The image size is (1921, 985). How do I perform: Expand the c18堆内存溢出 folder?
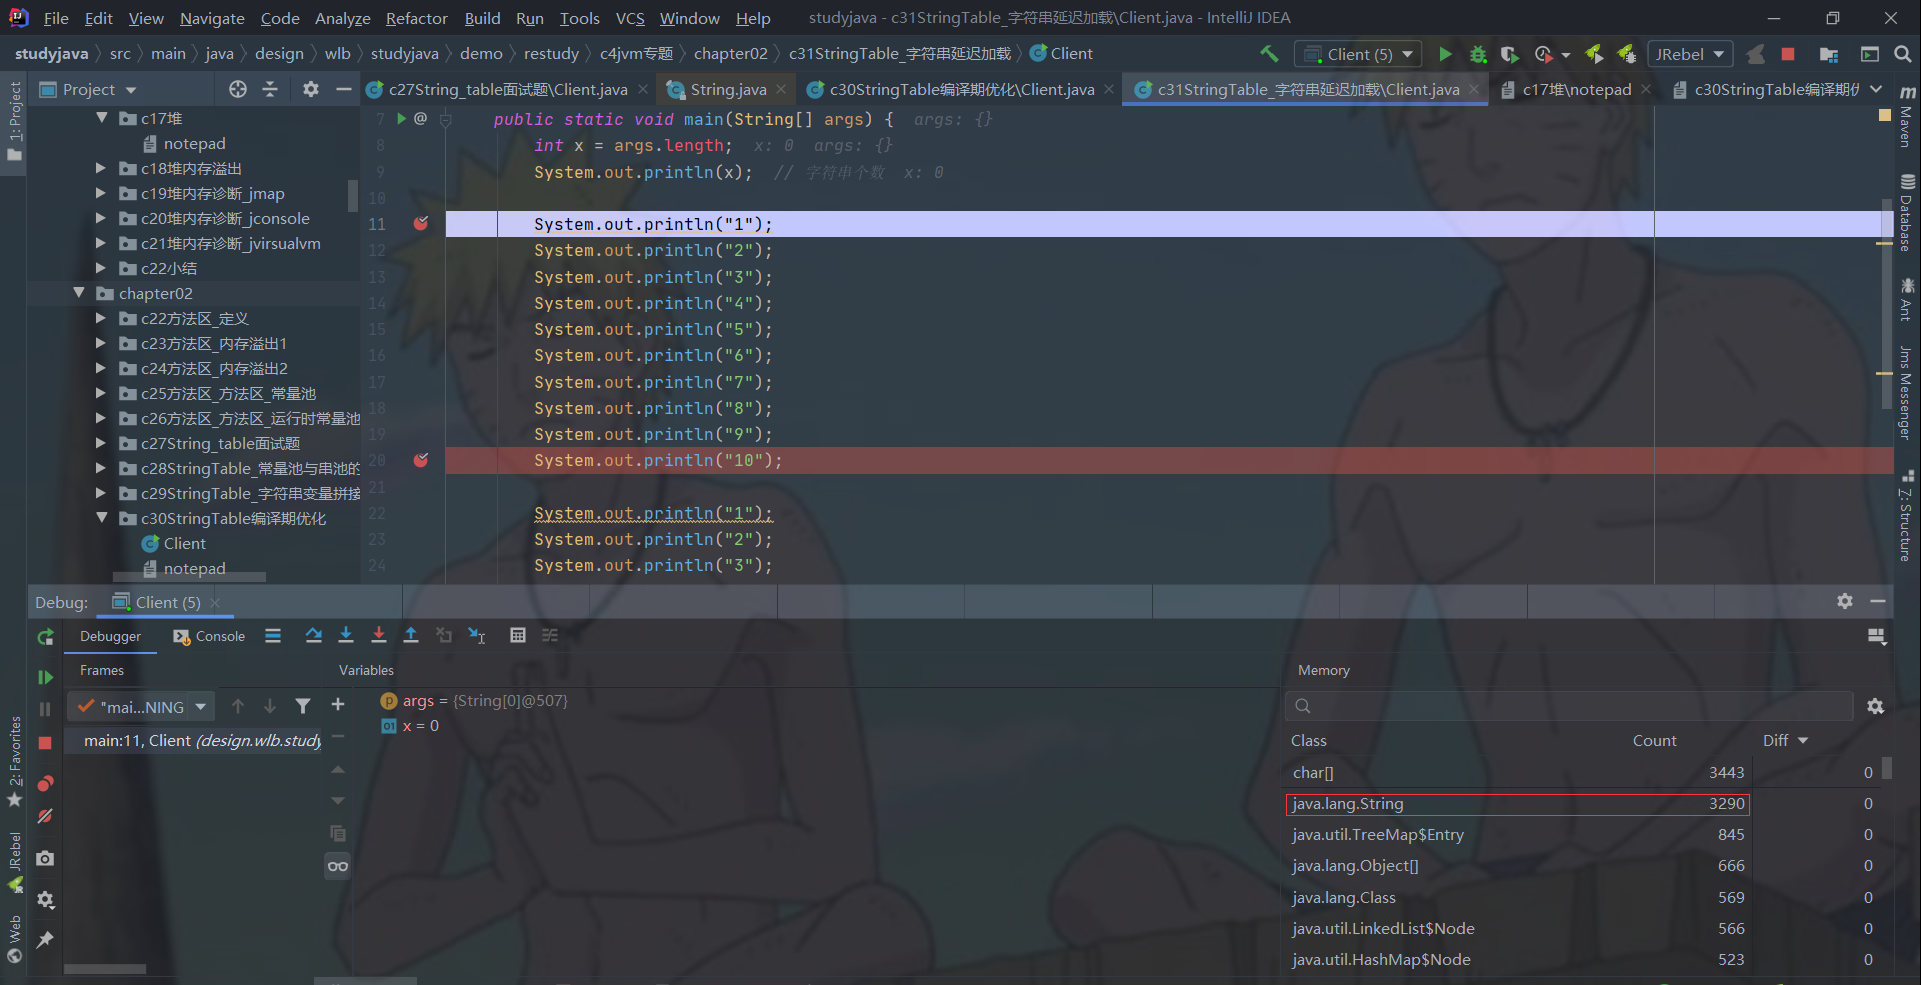coord(100,168)
